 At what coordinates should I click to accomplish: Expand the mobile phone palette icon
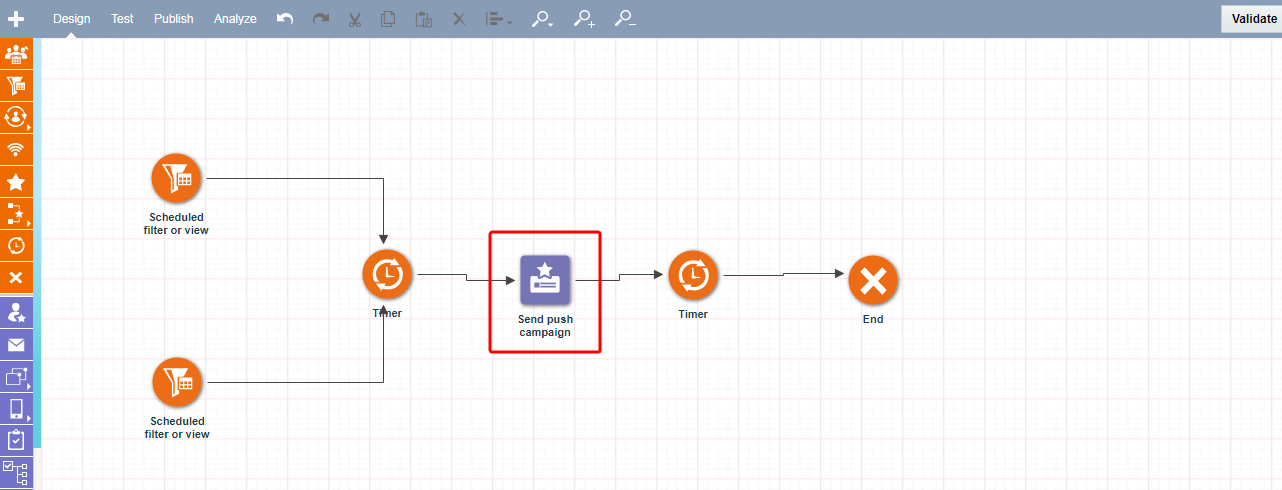coord(16,409)
